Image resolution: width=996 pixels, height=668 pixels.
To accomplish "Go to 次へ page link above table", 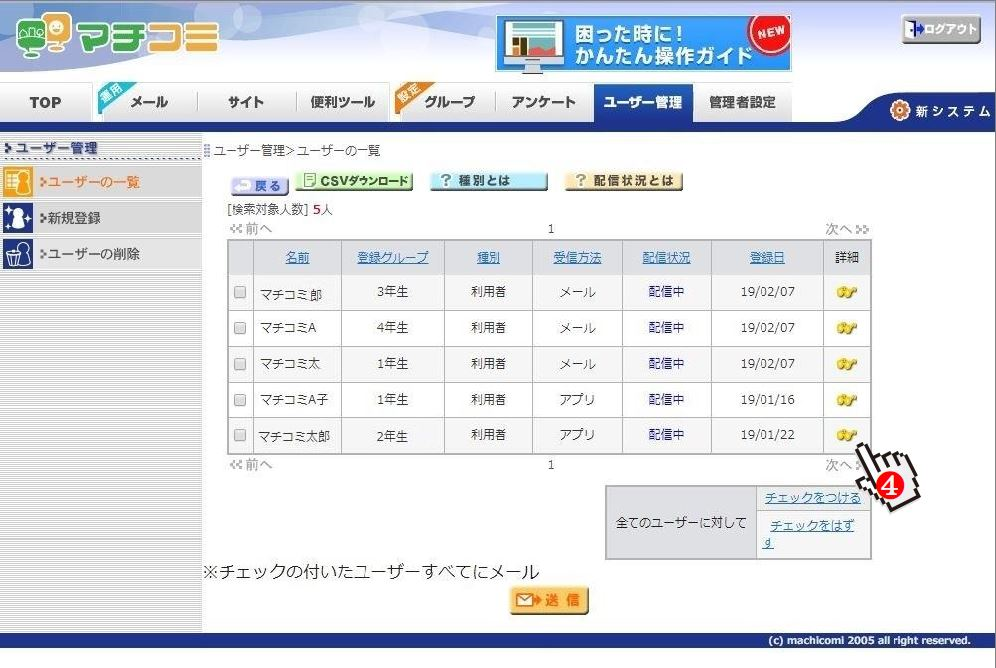I will [x=845, y=229].
